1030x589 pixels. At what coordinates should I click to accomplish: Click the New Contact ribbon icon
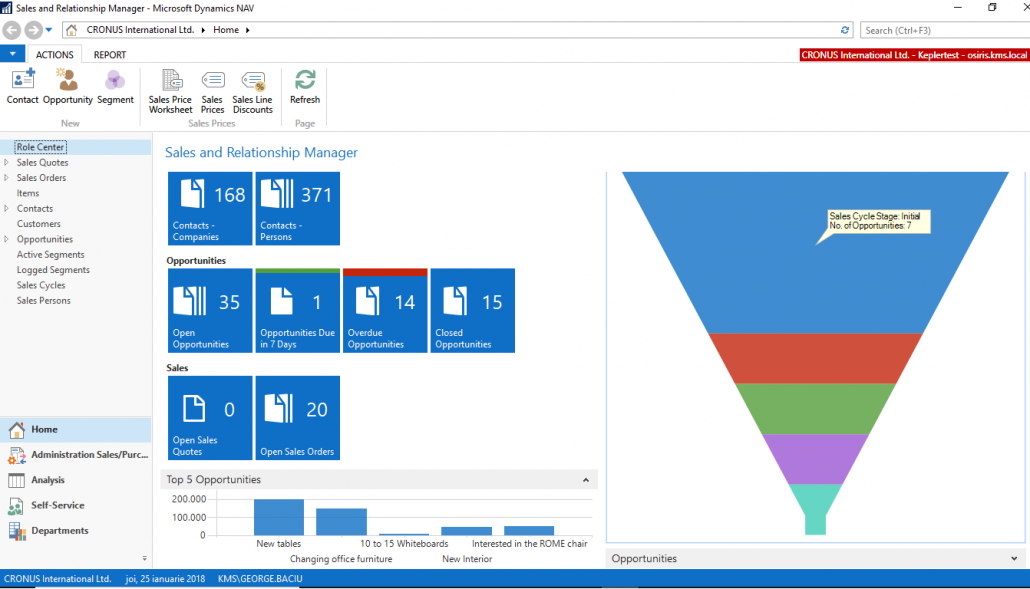point(23,86)
